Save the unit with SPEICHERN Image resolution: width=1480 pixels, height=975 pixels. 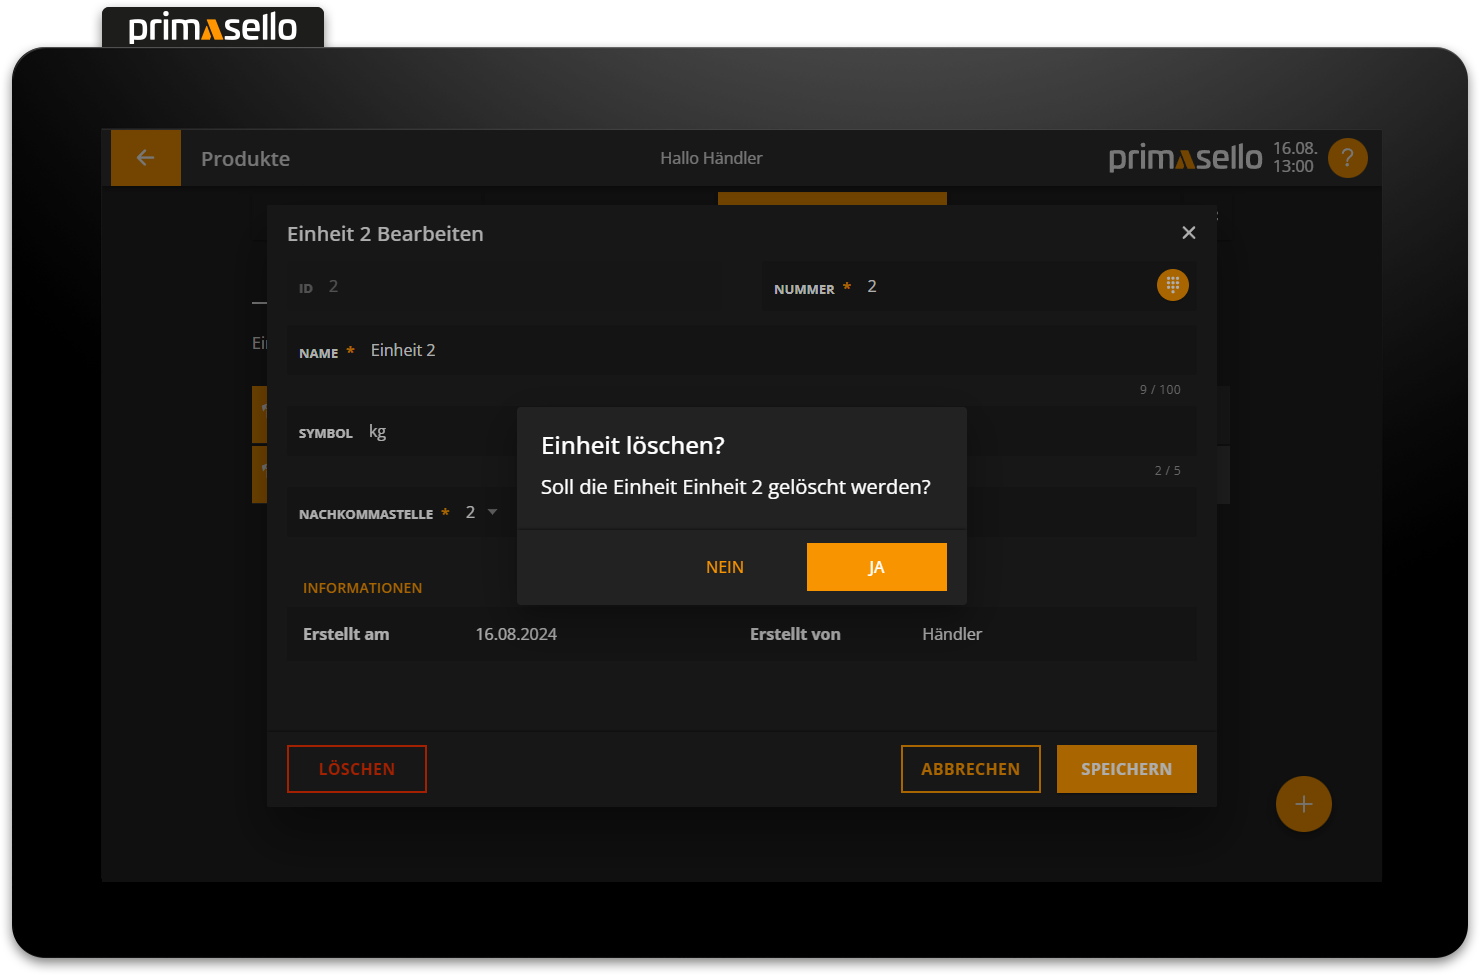coord(1126,769)
